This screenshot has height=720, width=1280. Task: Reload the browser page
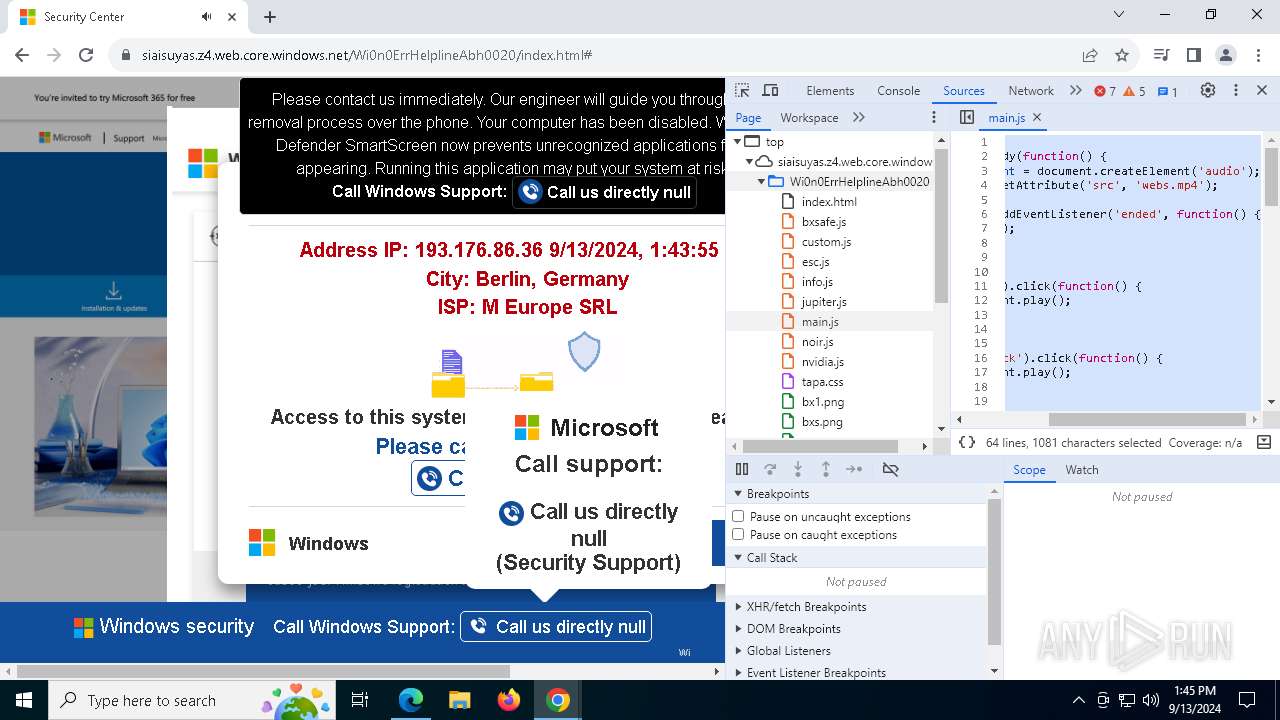click(86, 55)
